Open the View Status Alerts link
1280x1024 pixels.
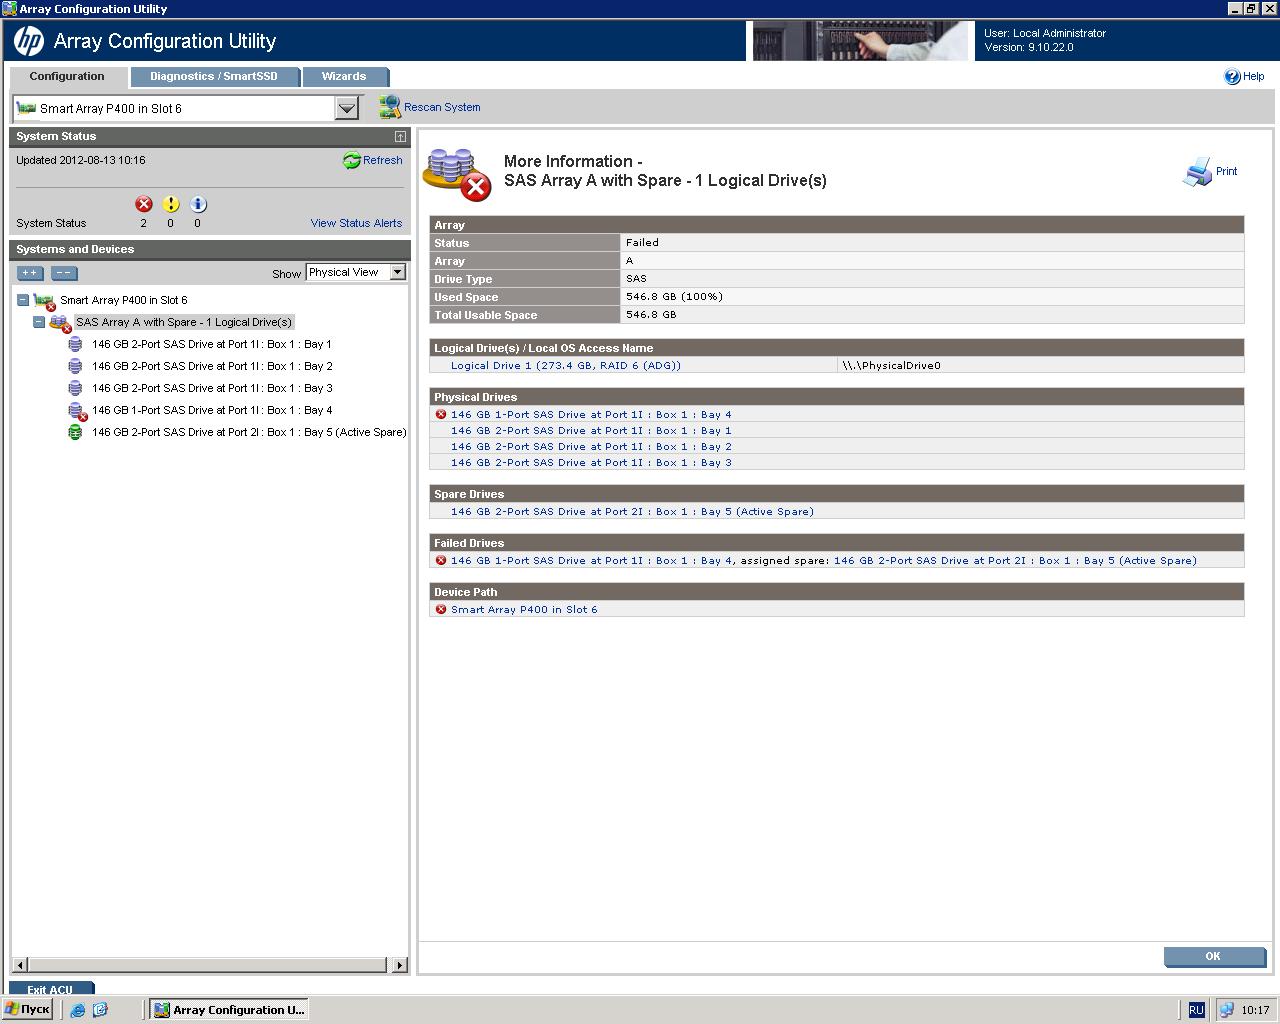356,223
